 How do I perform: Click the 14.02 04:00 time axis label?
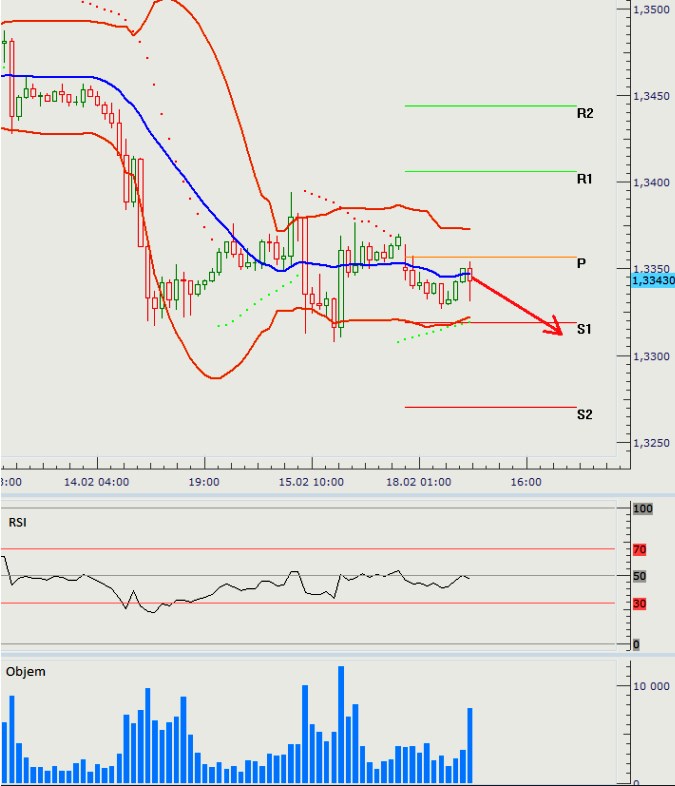pos(97,482)
